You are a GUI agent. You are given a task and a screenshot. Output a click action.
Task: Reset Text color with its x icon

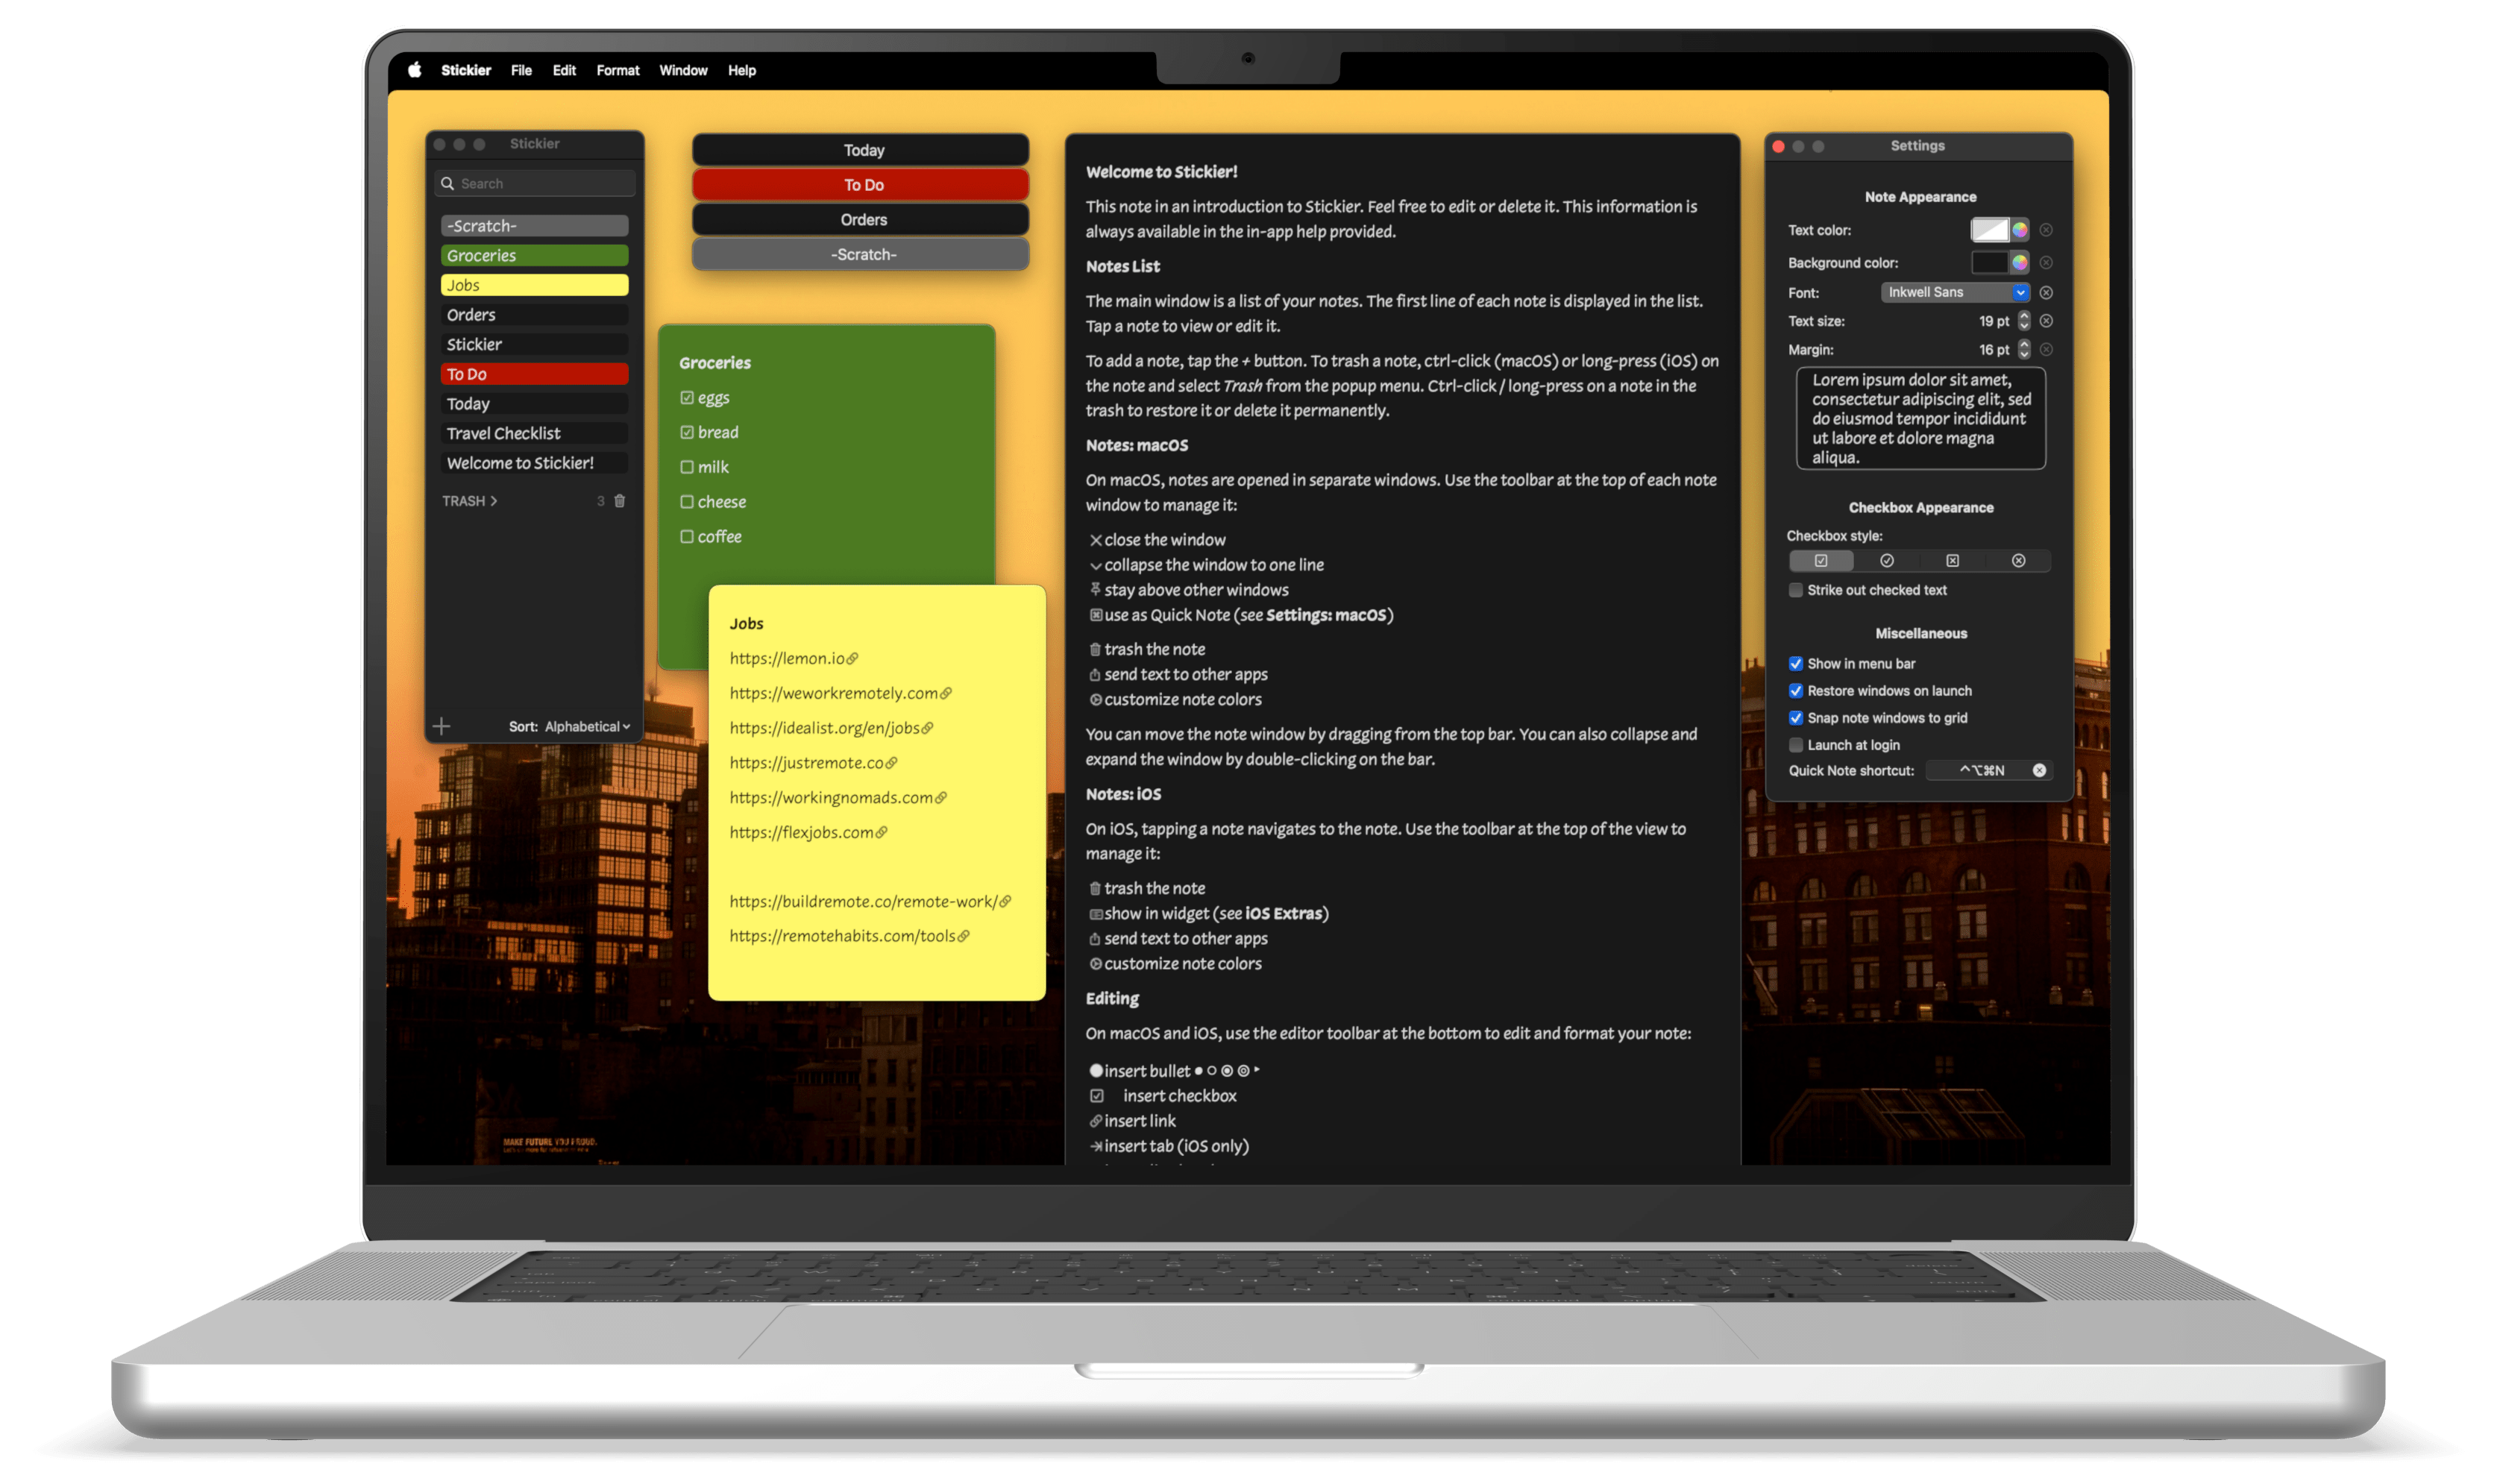click(x=2046, y=230)
